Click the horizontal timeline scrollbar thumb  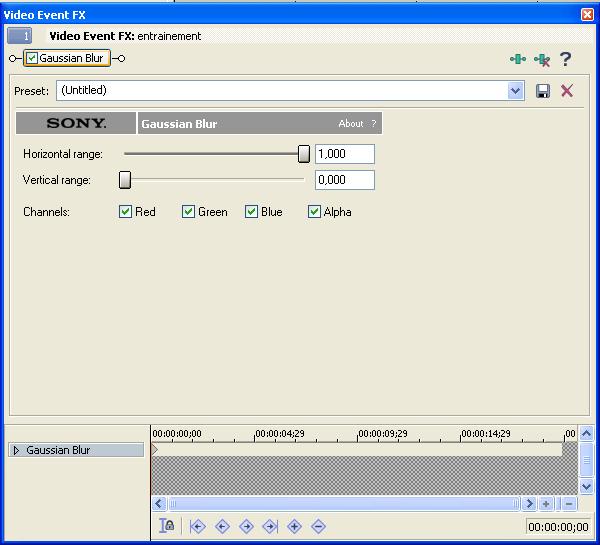[x=344, y=504]
